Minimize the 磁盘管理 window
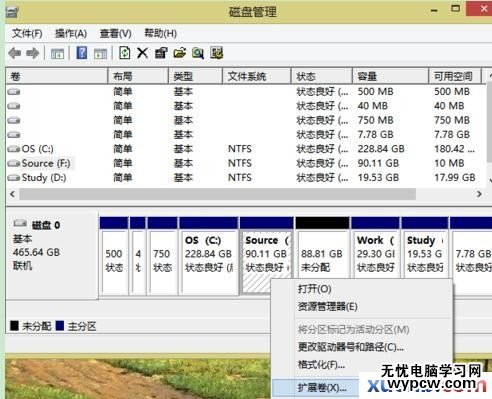492x399 pixels. [434, 10]
